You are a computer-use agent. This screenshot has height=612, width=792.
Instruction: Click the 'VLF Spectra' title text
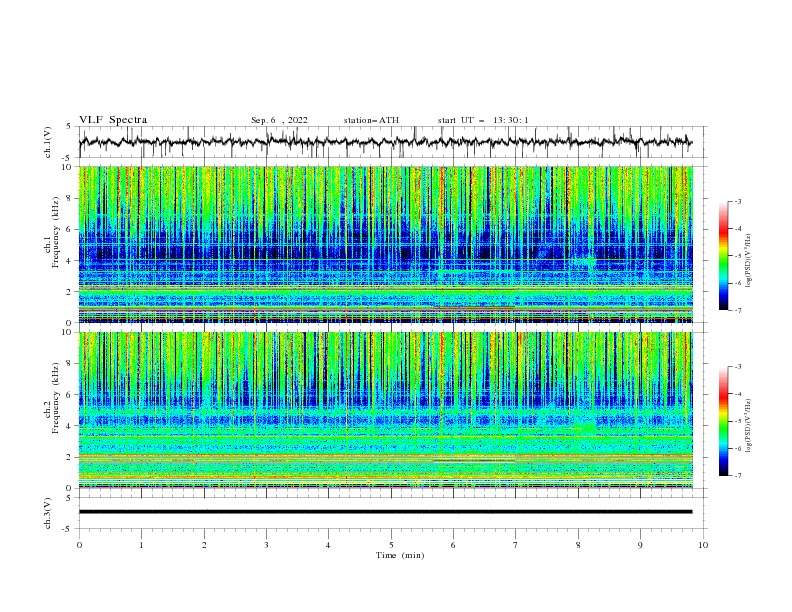click(x=113, y=120)
